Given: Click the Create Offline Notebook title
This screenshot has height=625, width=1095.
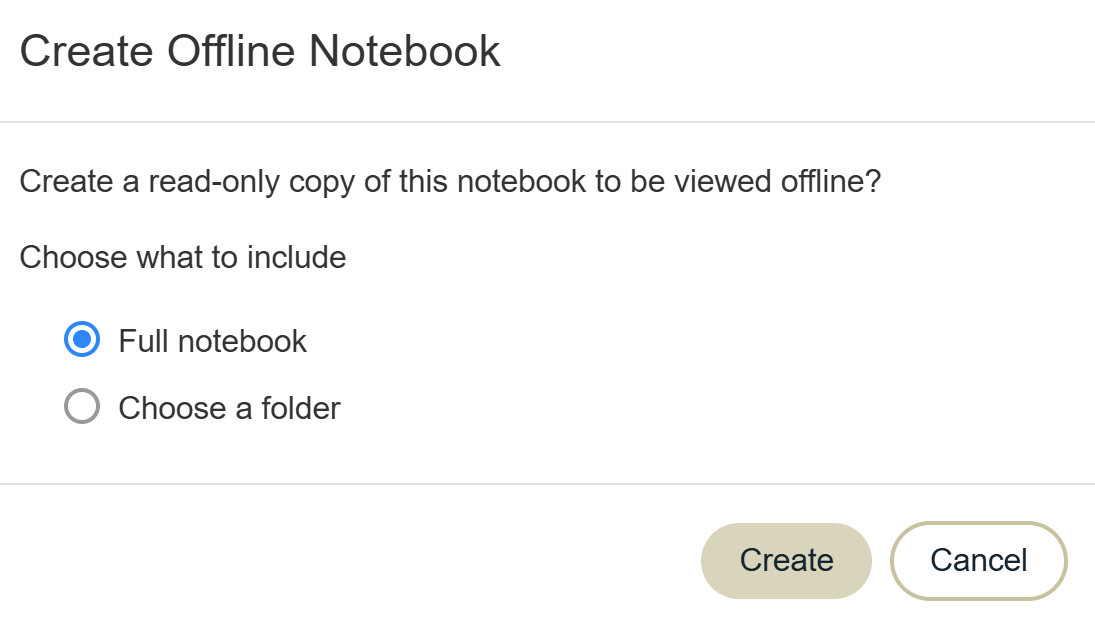Looking at the screenshot, I should pos(260,51).
